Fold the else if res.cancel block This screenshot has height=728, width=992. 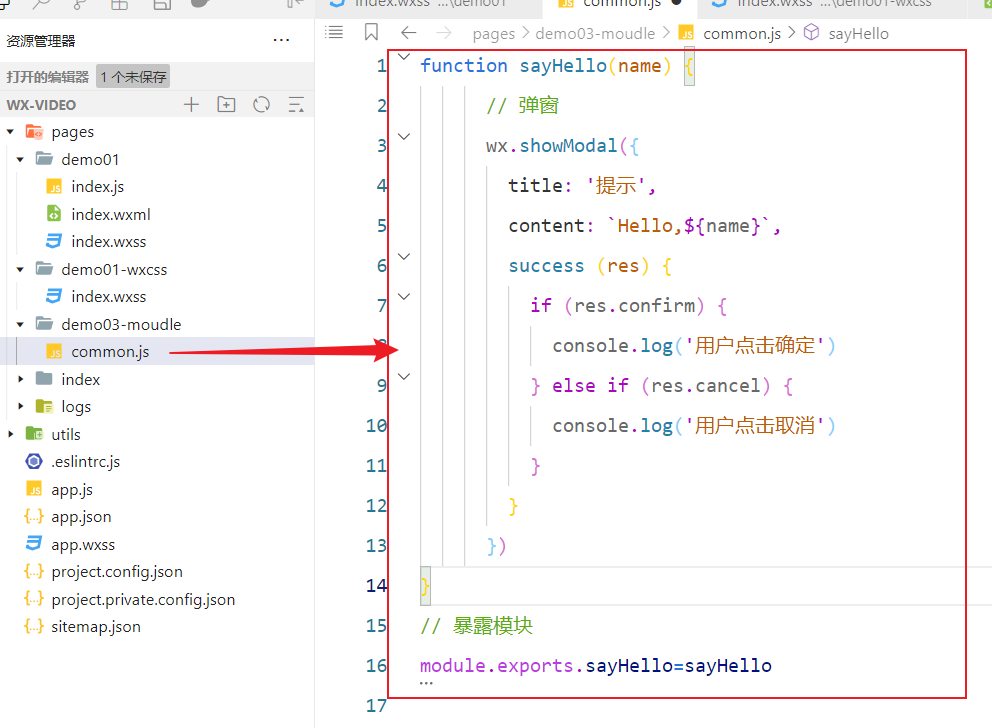[x=404, y=377]
